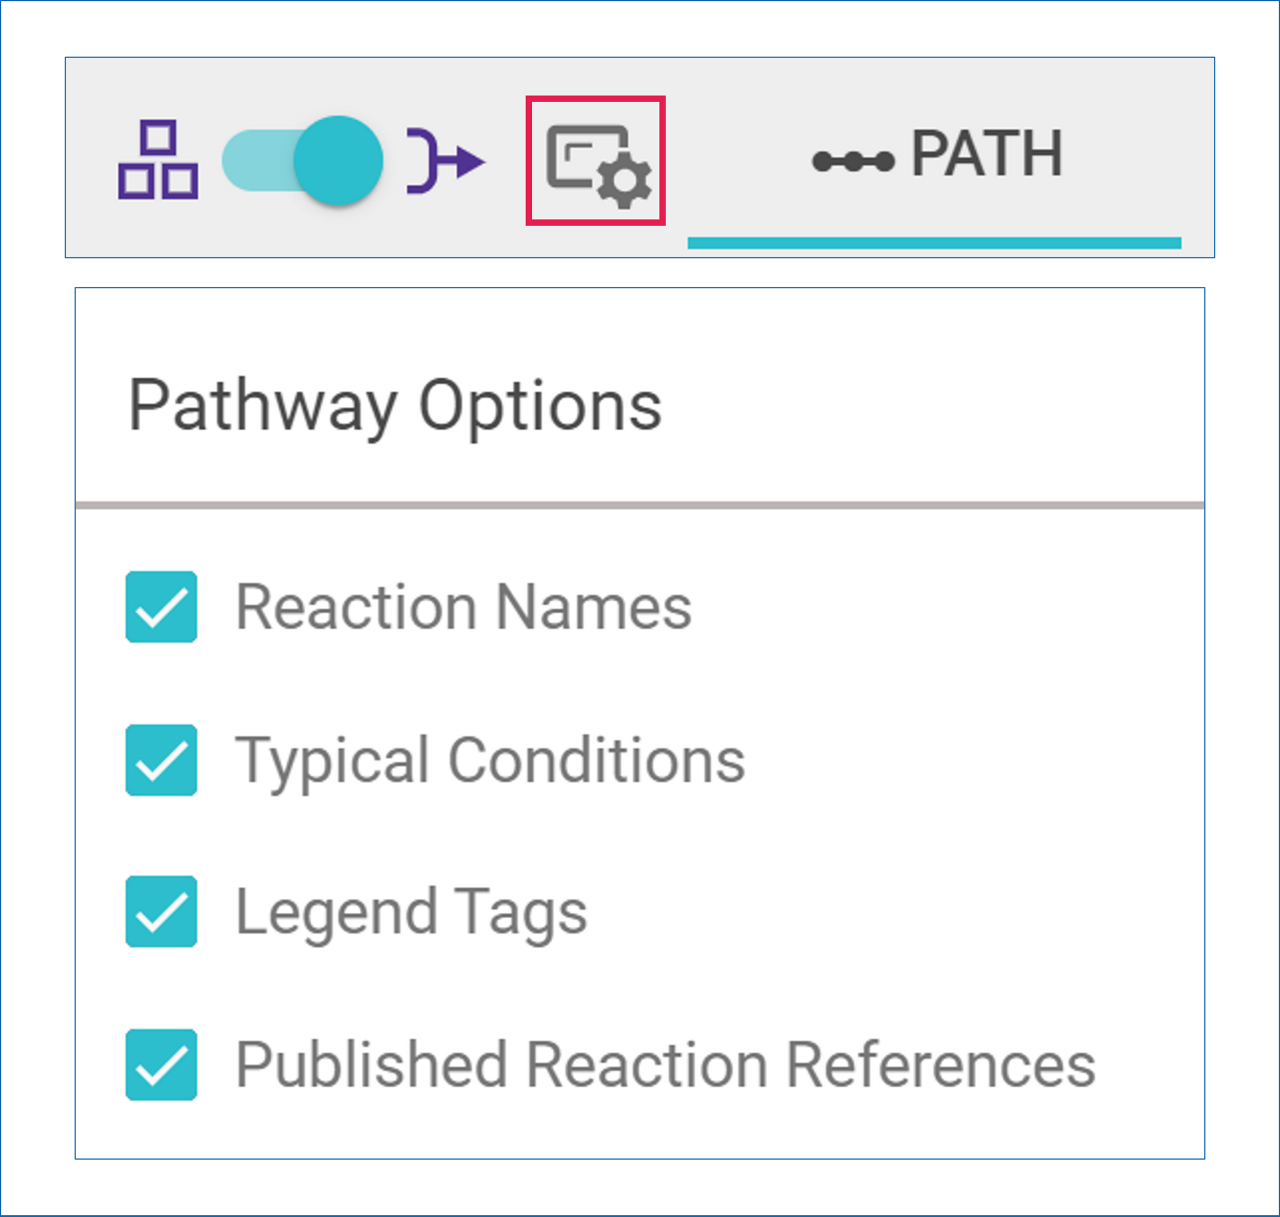The width and height of the screenshot is (1280, 1217).
Task: Click the purple tree hierarchy view icon
Action: point(158,160)
